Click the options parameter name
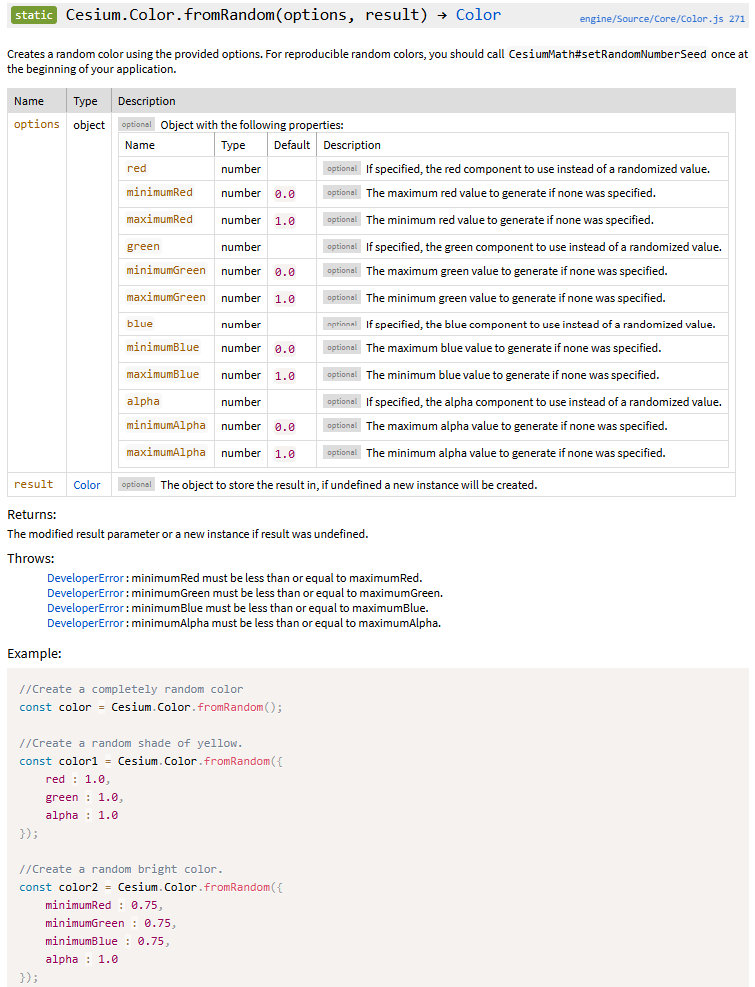Screen dimensions: 755x987 pyautogui.click(x=37, y=124)
